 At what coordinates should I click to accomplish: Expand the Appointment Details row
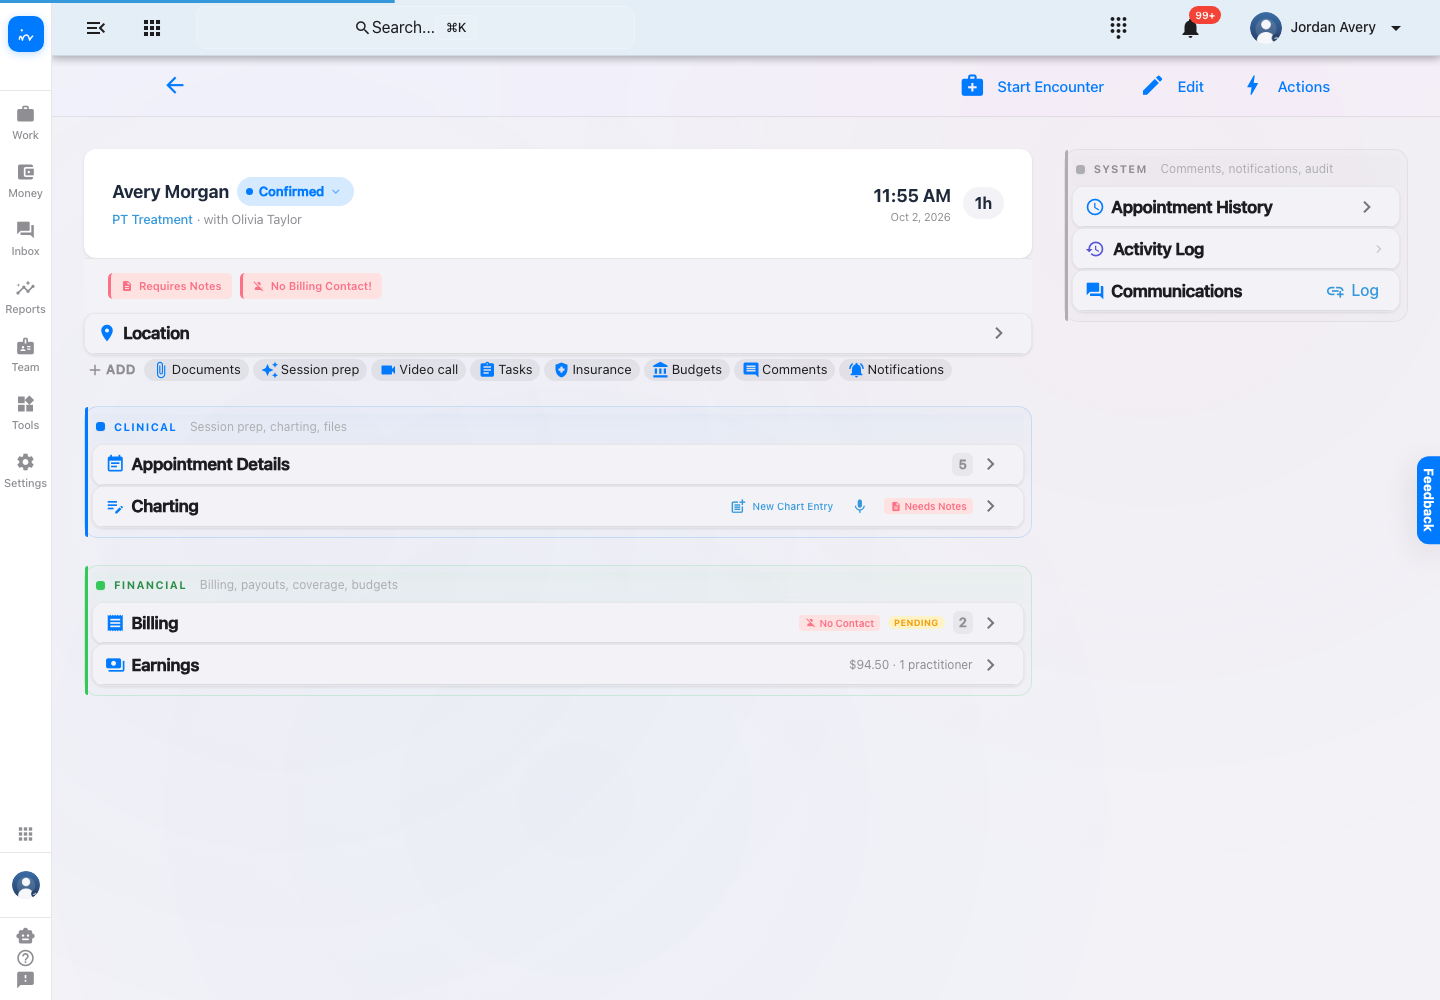558,464
